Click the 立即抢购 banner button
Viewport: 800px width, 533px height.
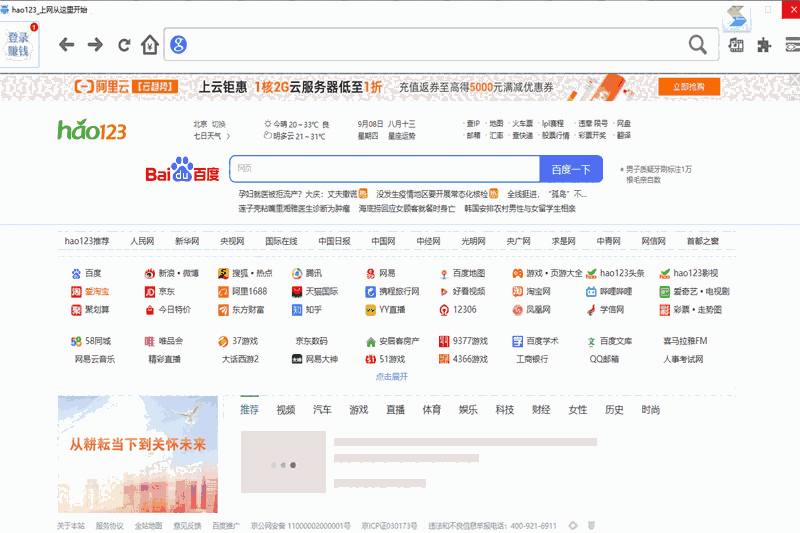[x=689, y=87]
